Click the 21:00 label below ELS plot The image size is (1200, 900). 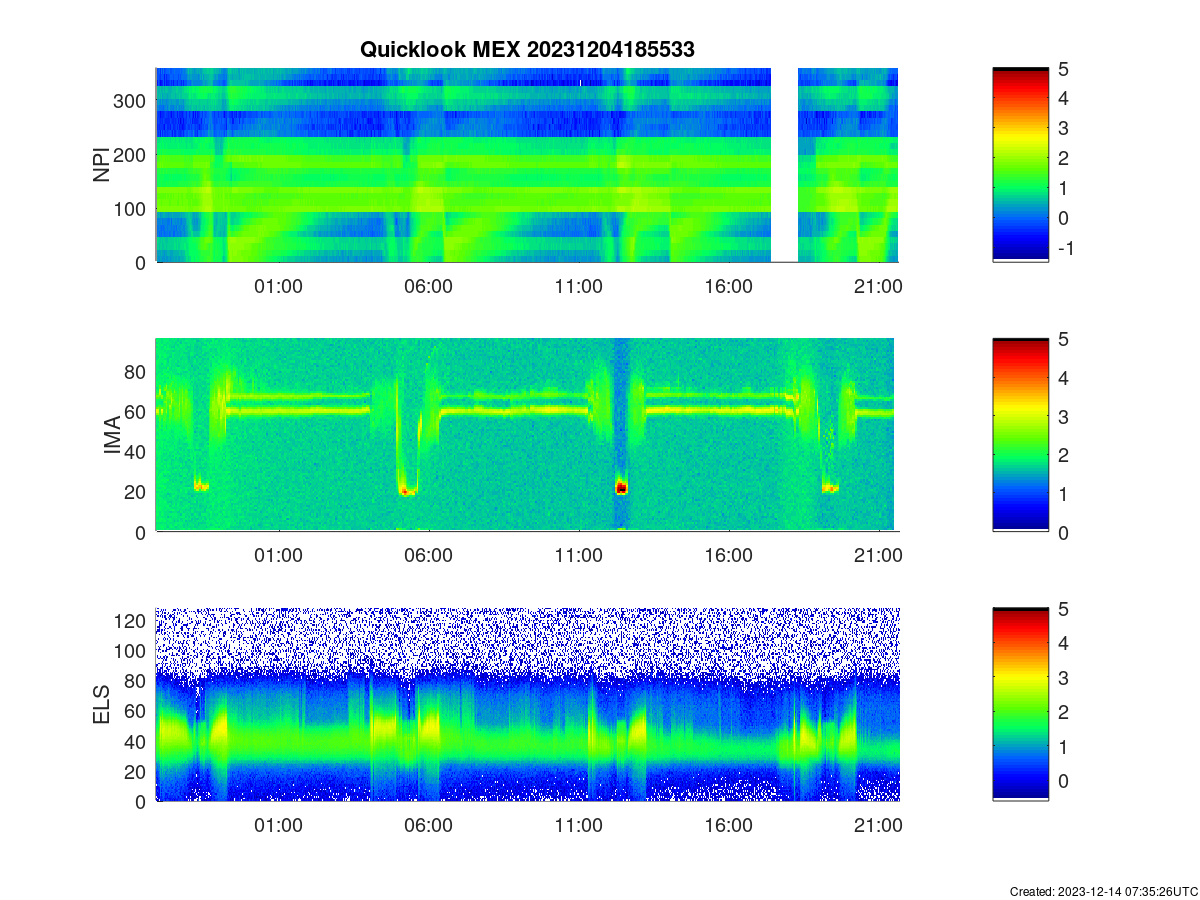pyautogui.click(x=878, y=825)
